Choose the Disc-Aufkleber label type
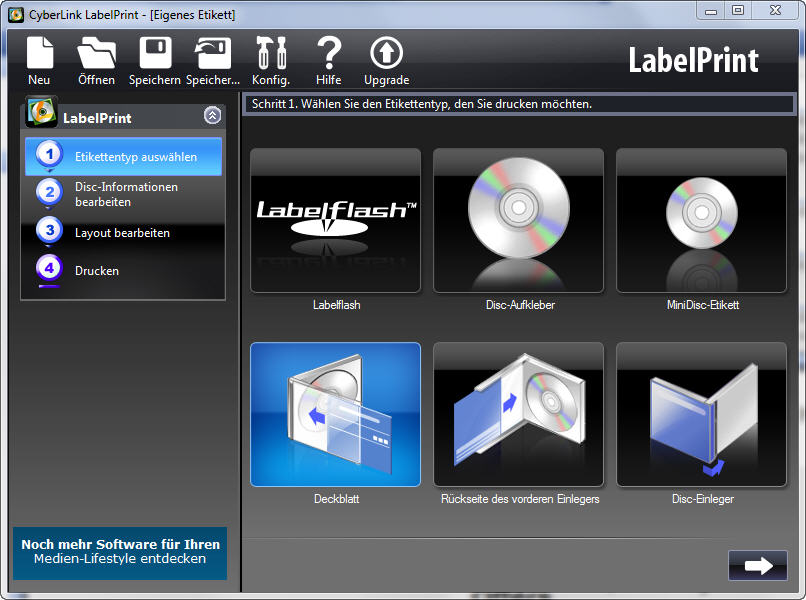Viewport: 806px width, 600px height. pyautogui.click(x=519, y=221)
